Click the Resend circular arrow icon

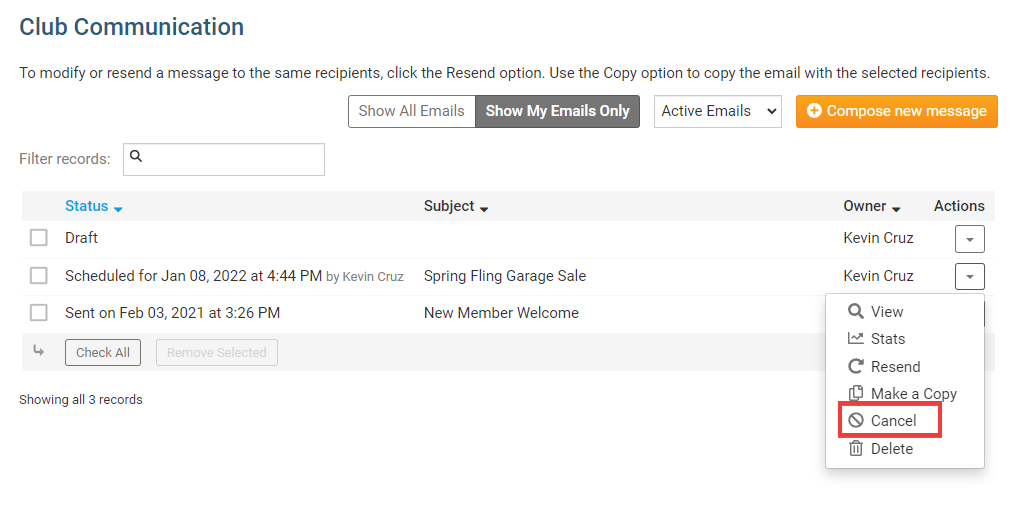click(855, 366)
